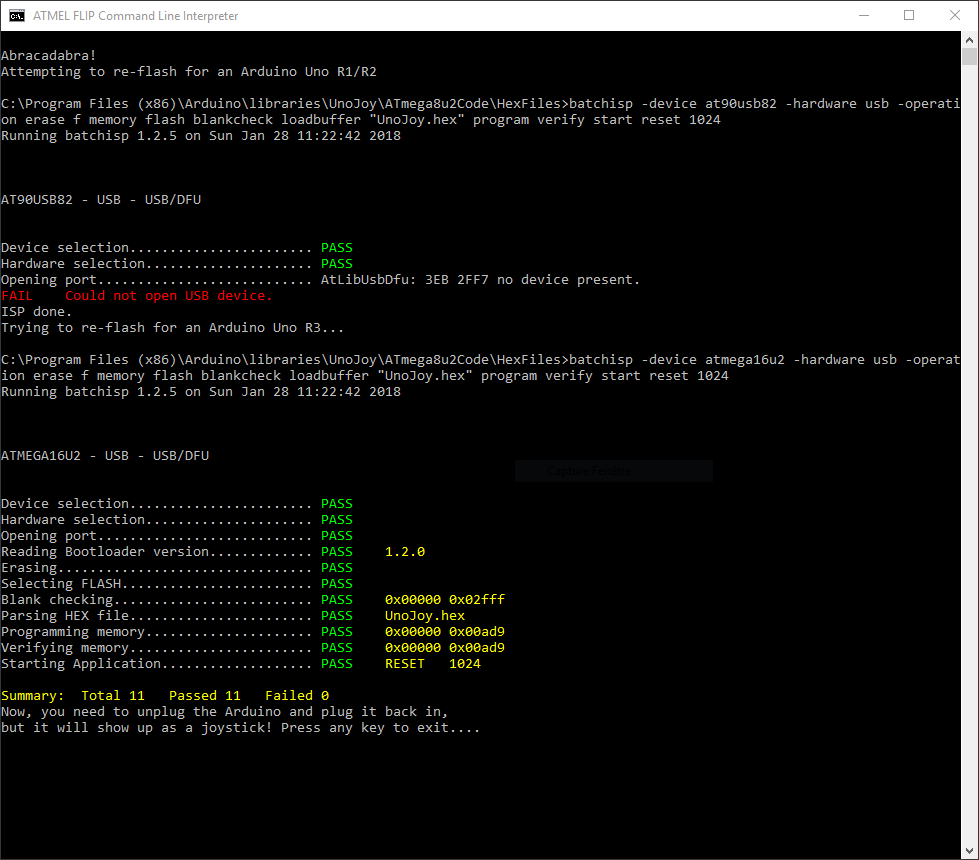Click the 'AT90USB82 - USB - USB/DFU' line

[x=101, y=200]
